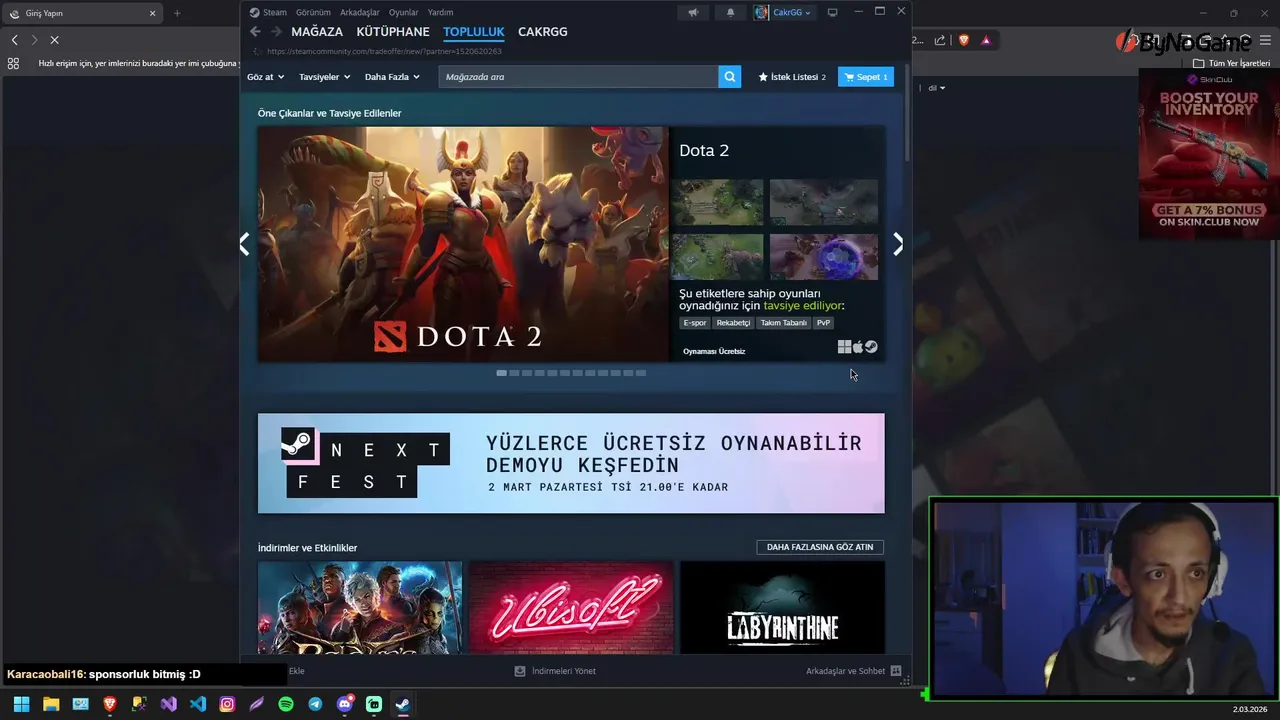The height and width of the screenshot is (720, 1280).
Task: Open Instagram from taskbar
Action: (x=227, y=704)
